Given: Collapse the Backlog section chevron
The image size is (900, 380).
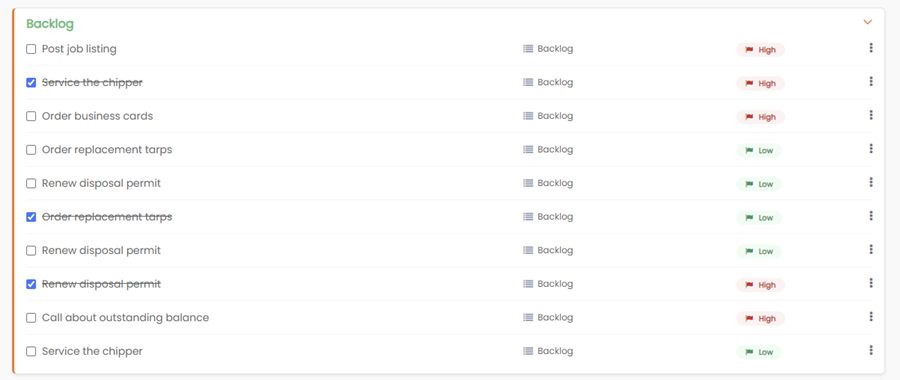Looking at the screenshot, I should click(867, 22).
